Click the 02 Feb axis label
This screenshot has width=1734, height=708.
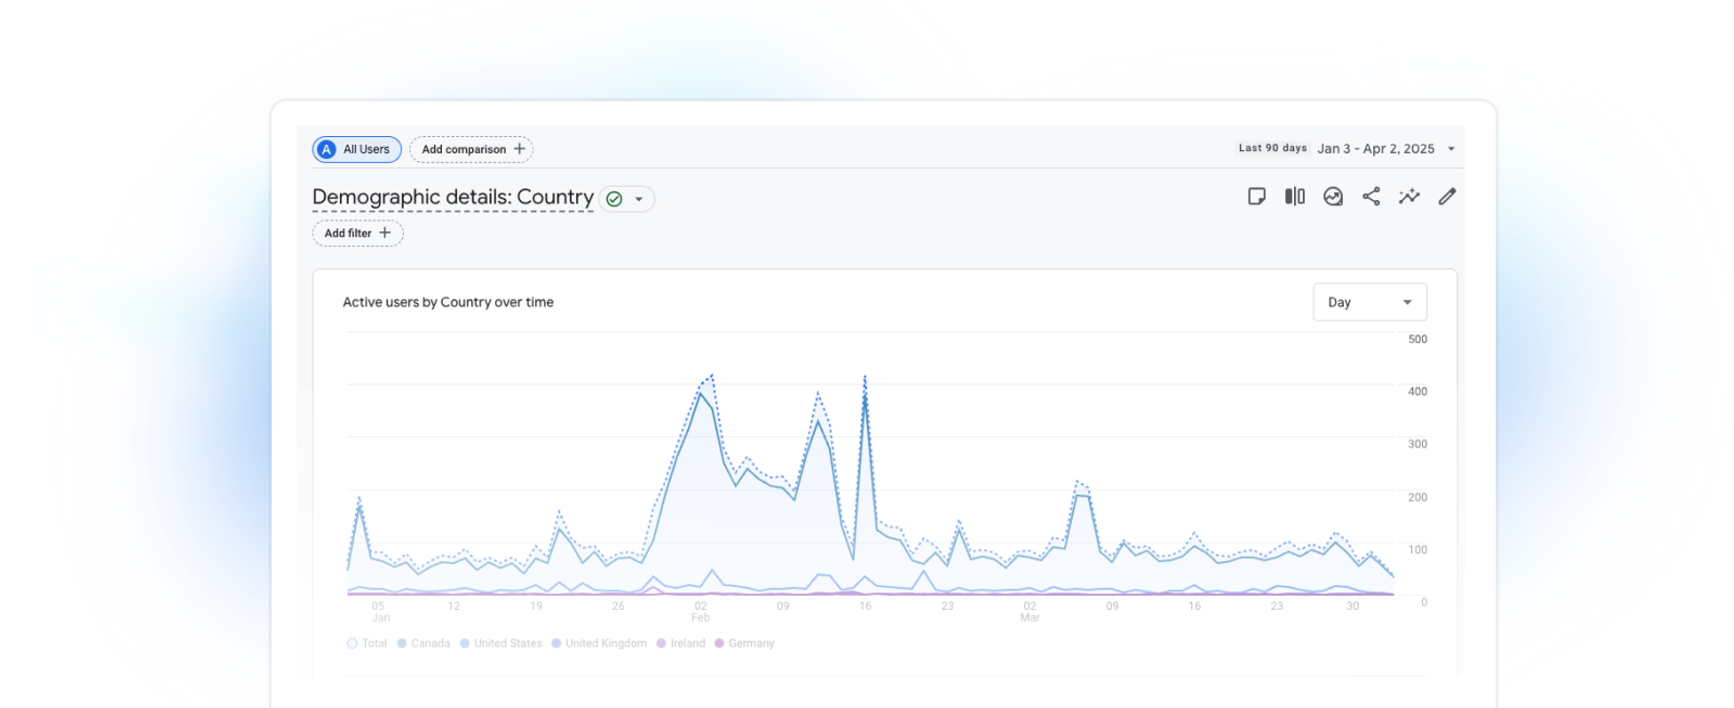(x=700, y=611)
